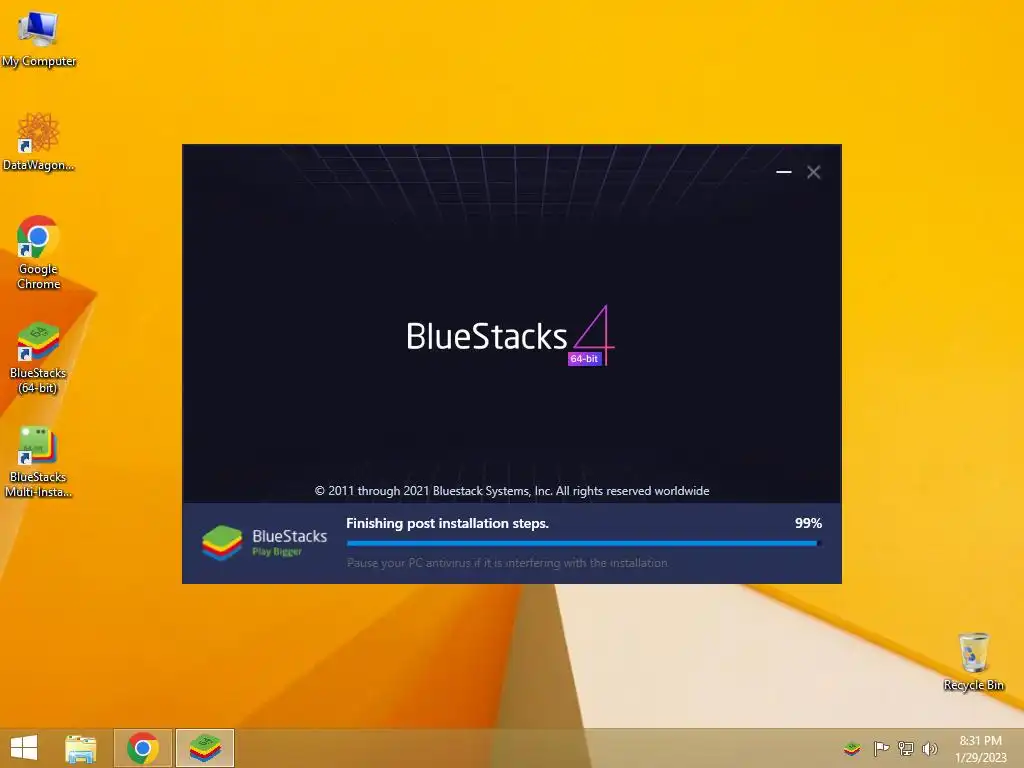This screenshot has height=768, width=1024.
Task: Select the DataWagon desktop shortcut
Action: (x=38, y=142)
